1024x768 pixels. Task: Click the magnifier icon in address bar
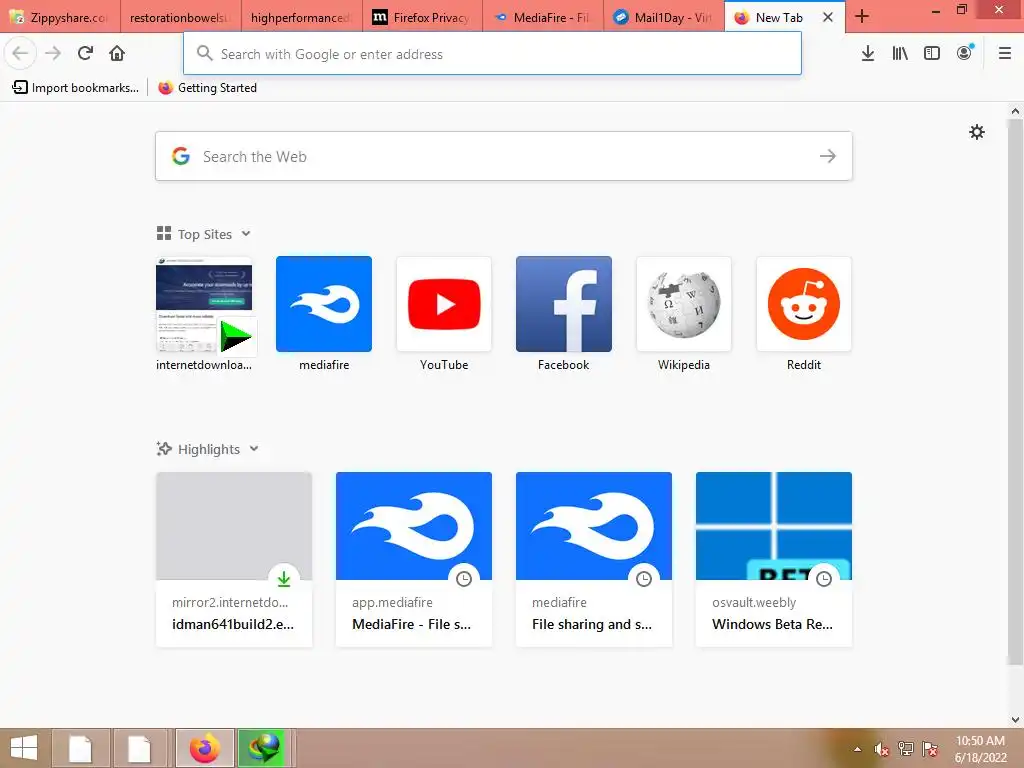[x=204, y=53]
